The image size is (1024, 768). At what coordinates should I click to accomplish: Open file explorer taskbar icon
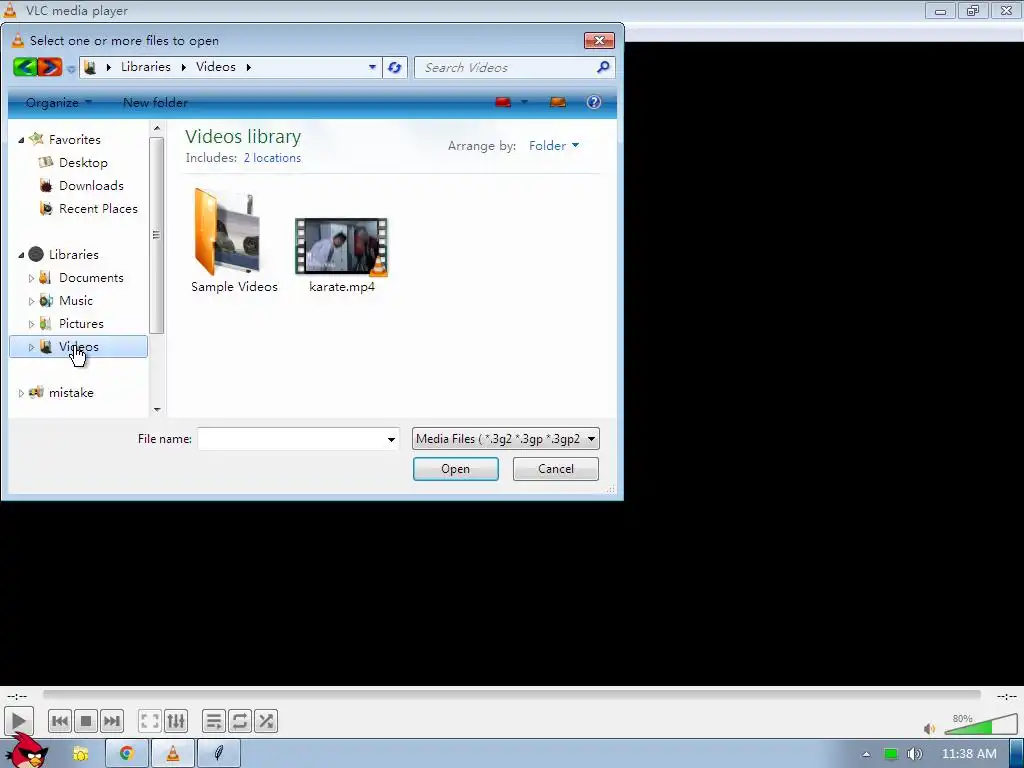81,754
